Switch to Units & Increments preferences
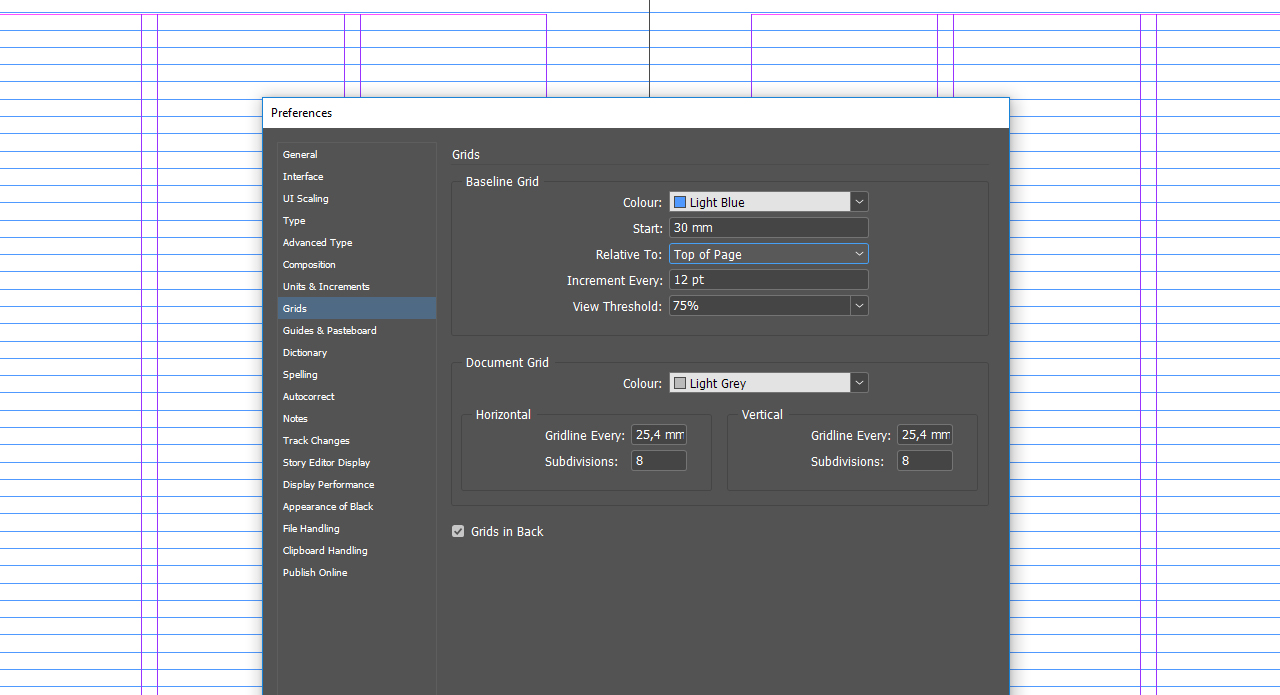1280x695 pixels. pos(326,287)
